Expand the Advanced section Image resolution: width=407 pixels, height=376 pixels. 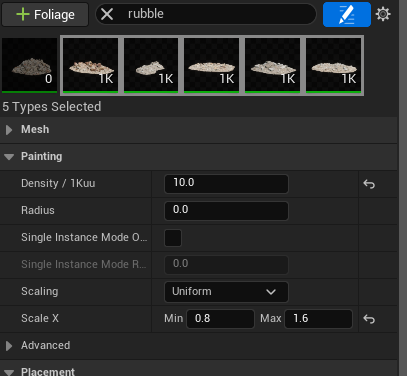9,346
